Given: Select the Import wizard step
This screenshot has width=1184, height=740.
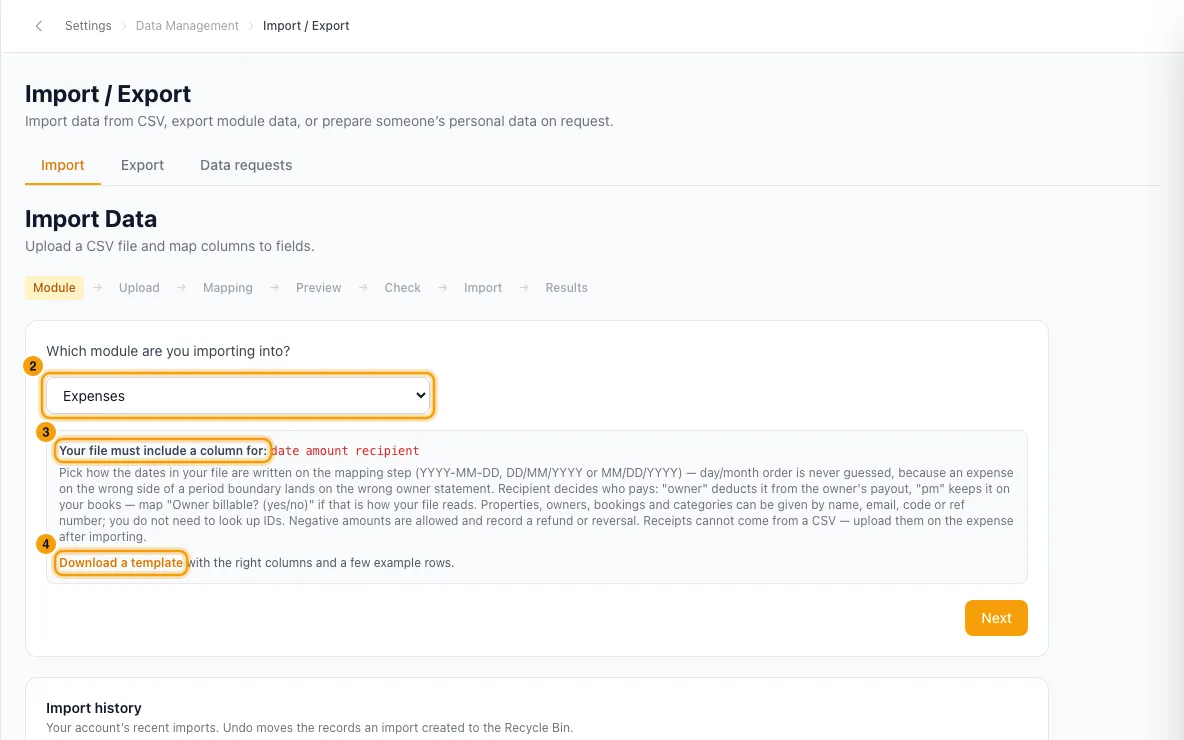Looking at the screenshot, I should (483, 288).
